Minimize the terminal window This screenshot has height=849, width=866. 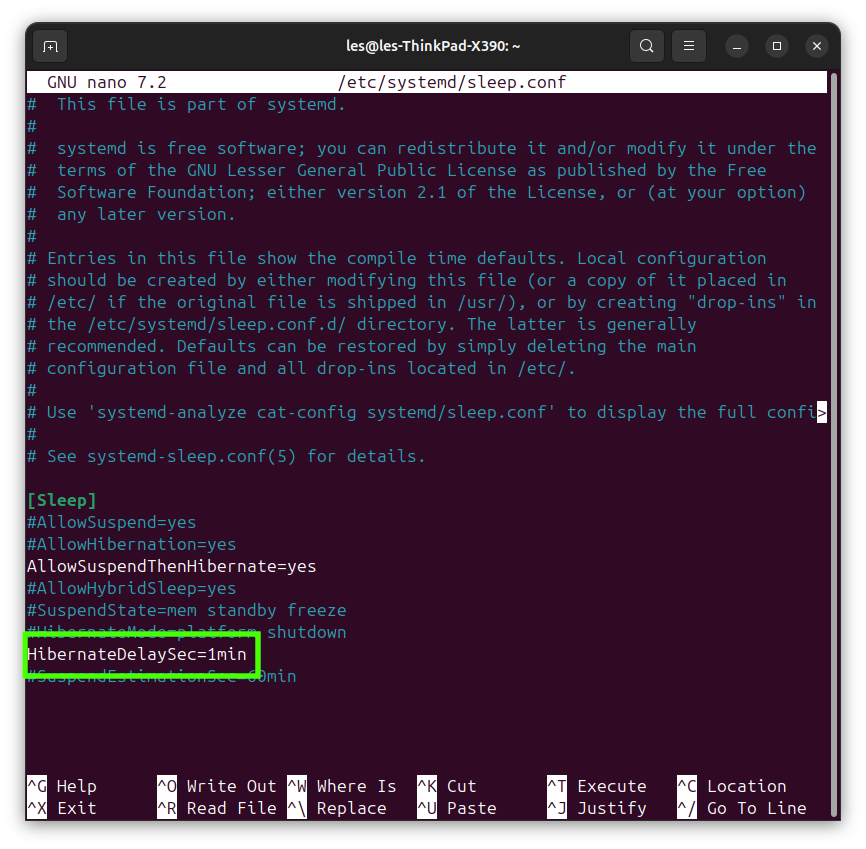click(736, 46)
